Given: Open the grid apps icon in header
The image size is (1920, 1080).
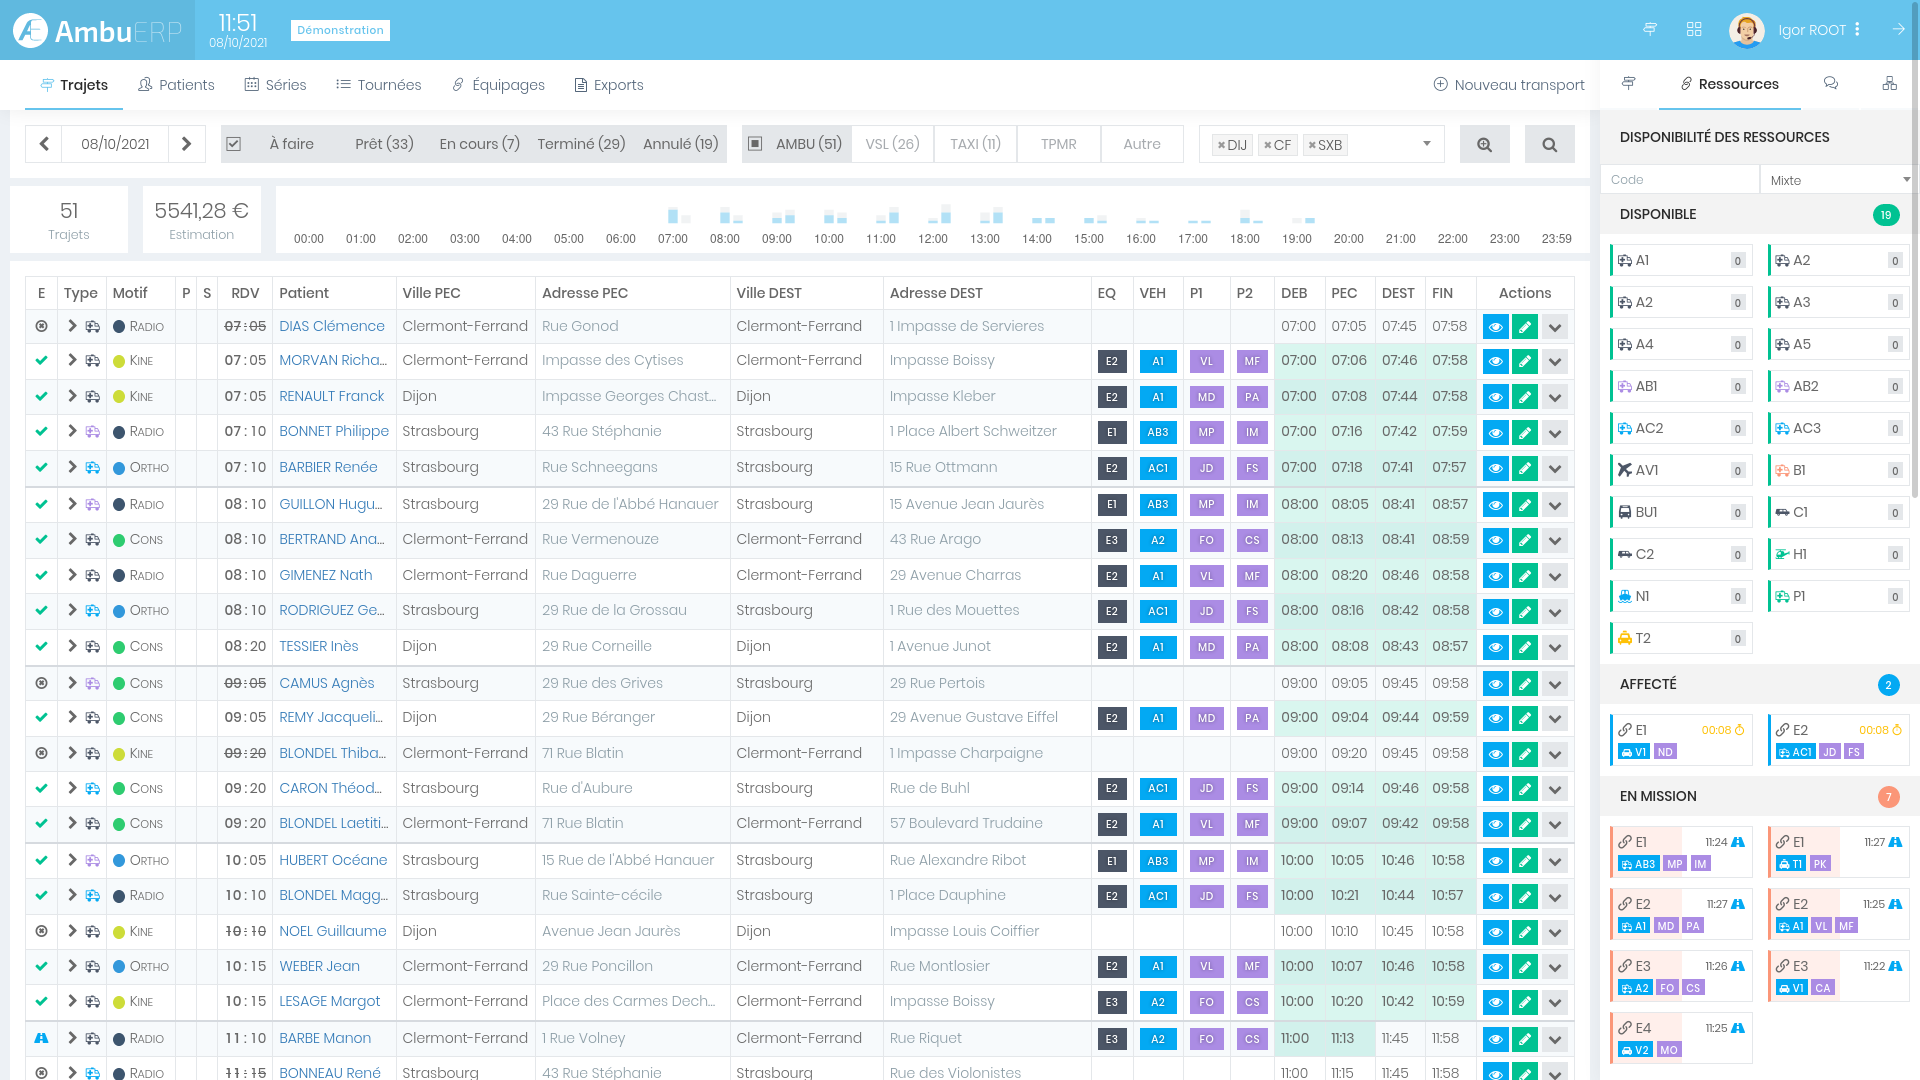Looking at the screenshot, I should coord(1694,30).
